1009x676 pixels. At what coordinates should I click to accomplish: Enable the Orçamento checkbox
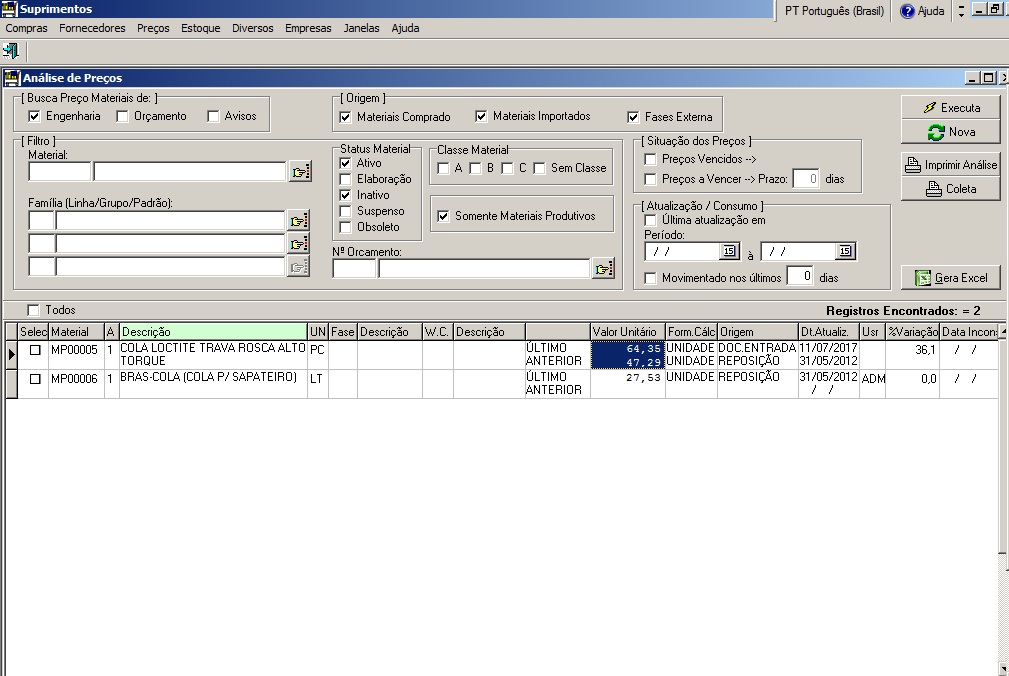pyautogui.click(x=123, y=116)
